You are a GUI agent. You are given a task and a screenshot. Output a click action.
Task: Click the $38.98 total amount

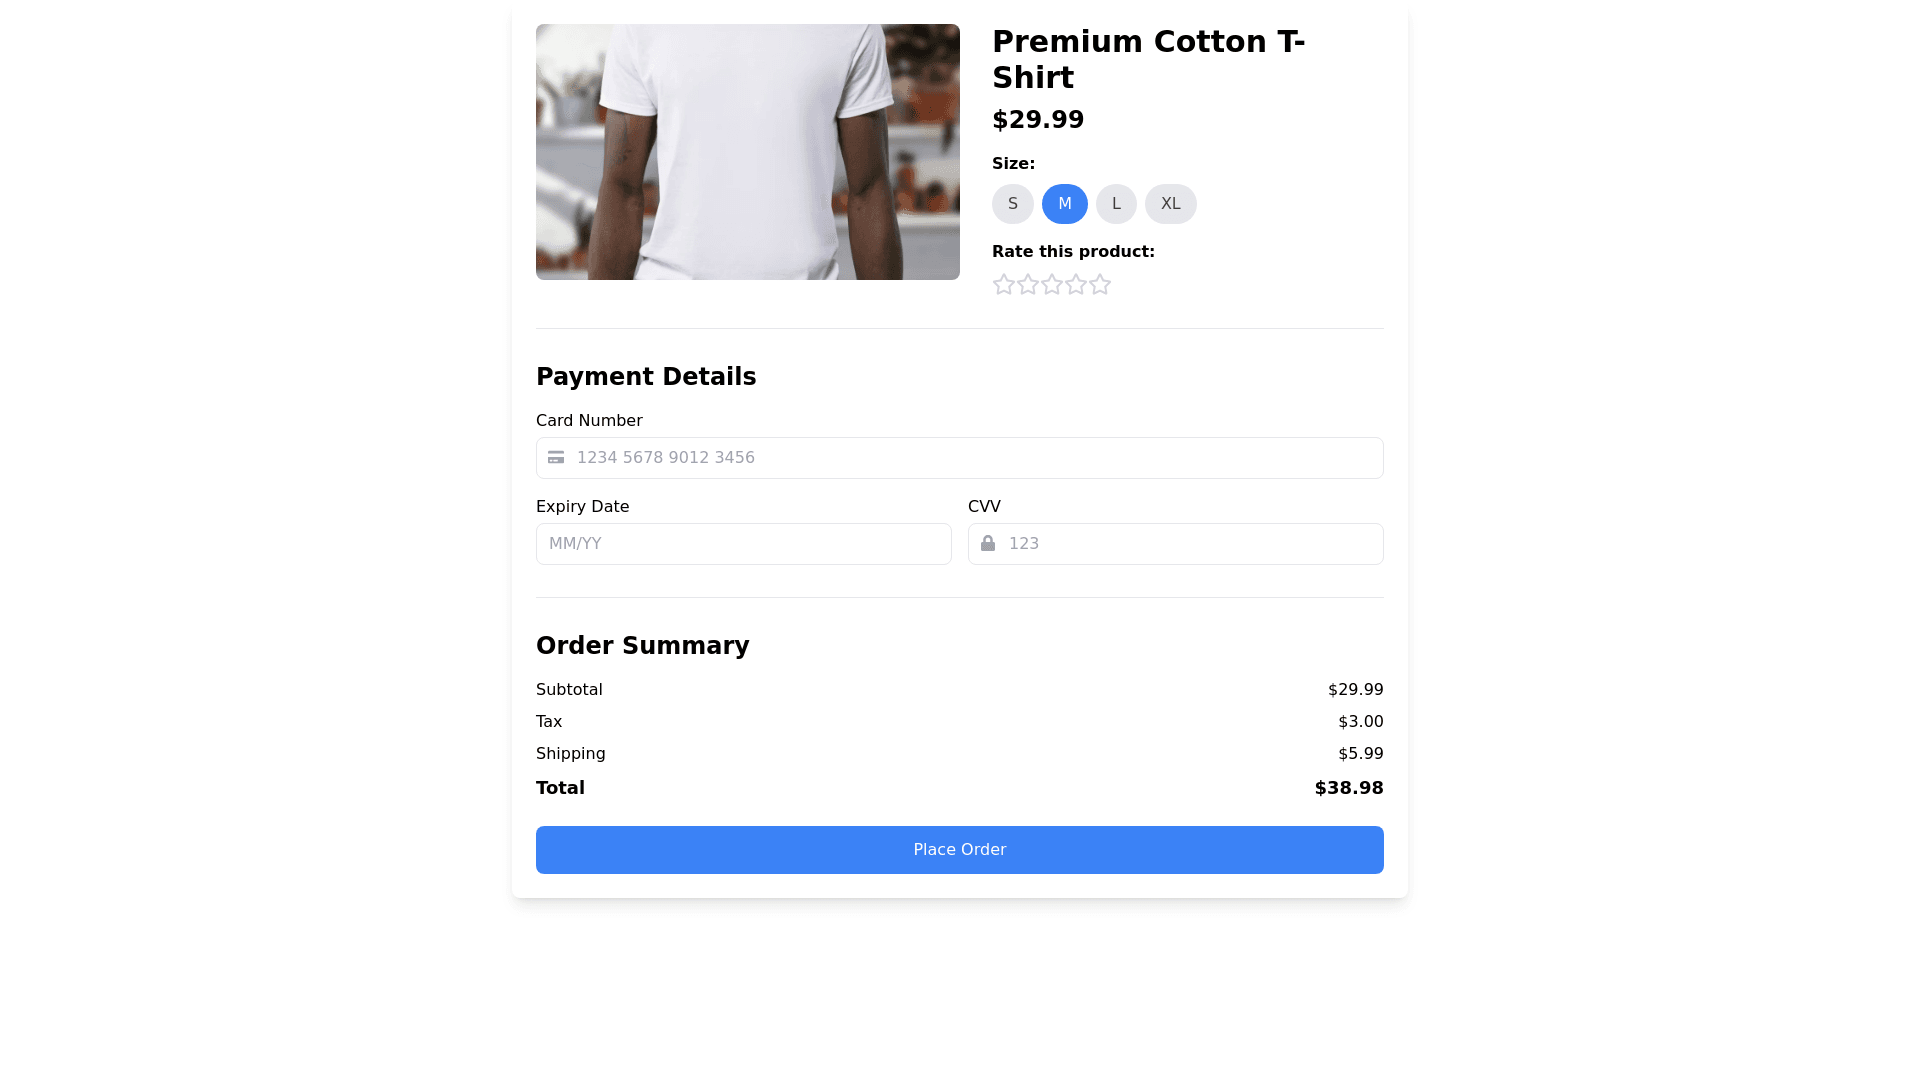[1349, 788]
